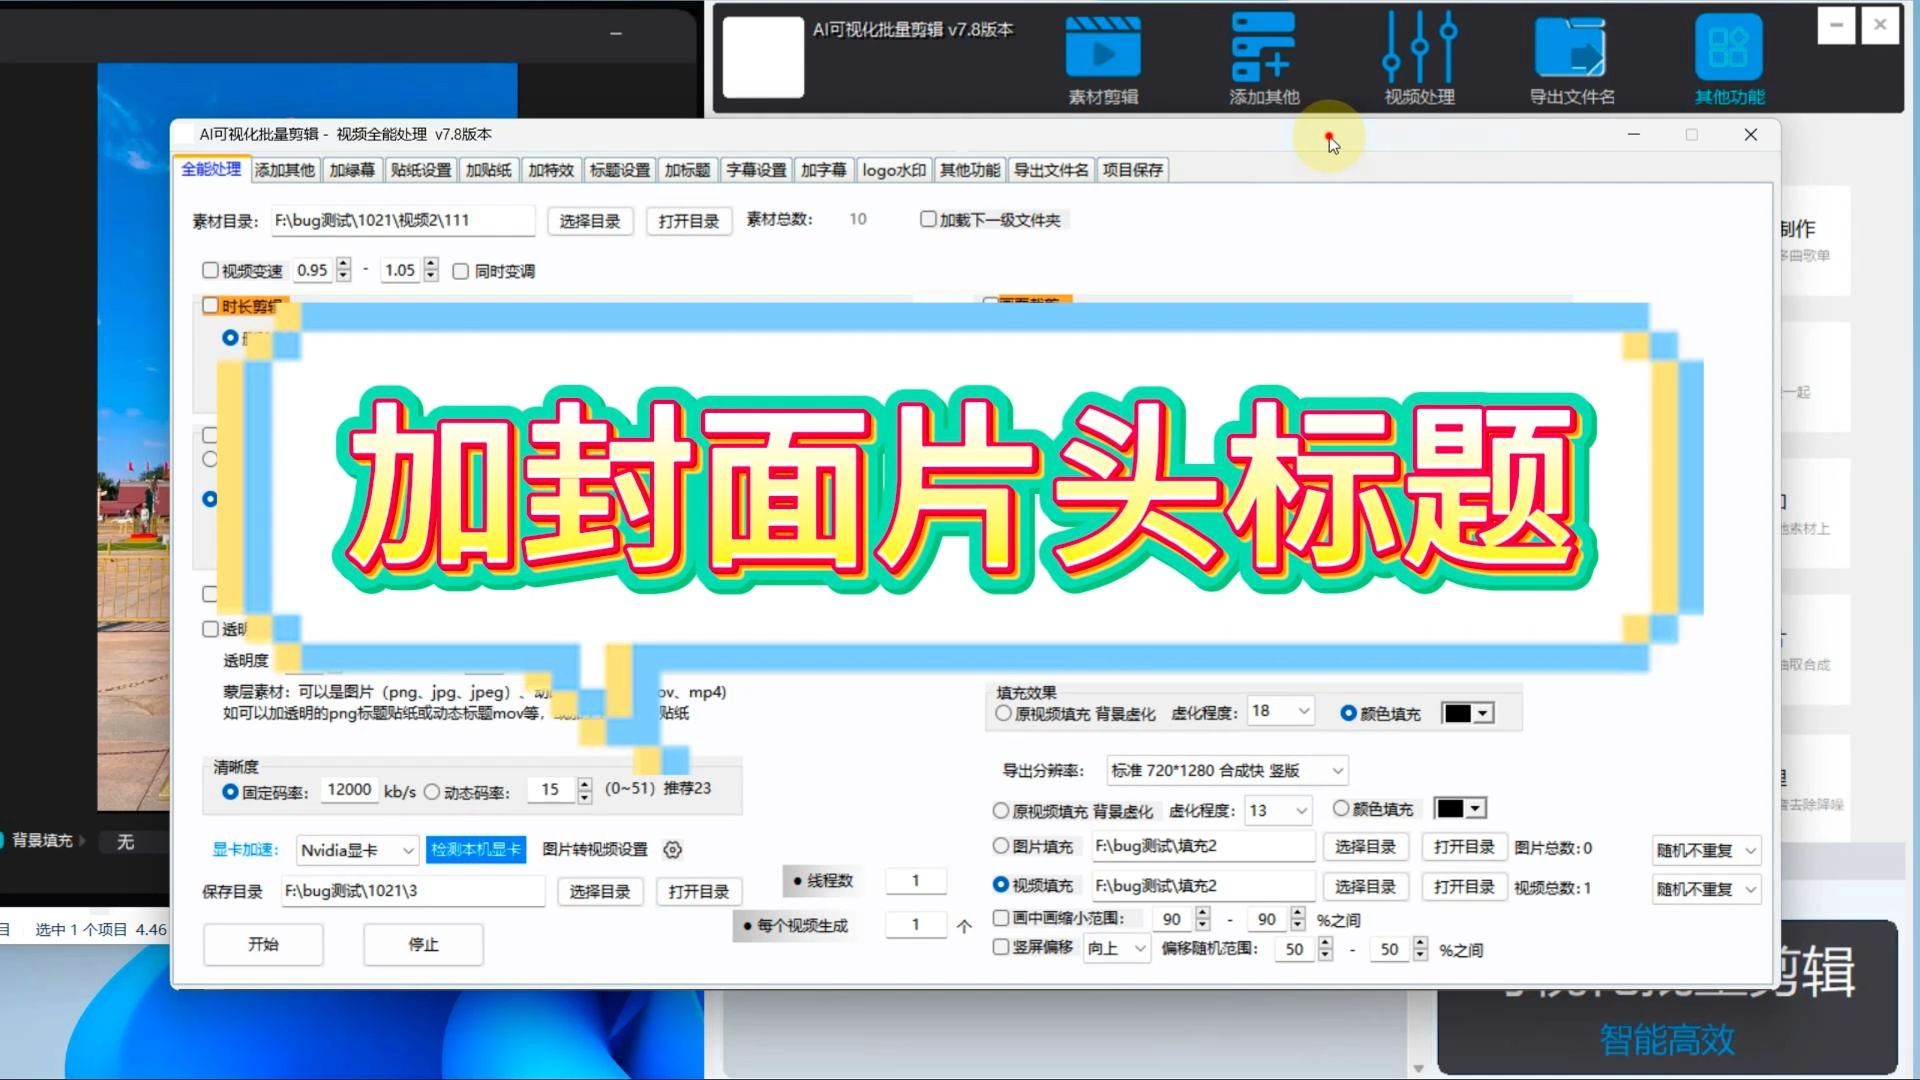The height and width of the screenshot is (1080, 1920).
Task: Open the 随机不重复 dropdown for 图片填充
Action: (x=1706, y=850)
